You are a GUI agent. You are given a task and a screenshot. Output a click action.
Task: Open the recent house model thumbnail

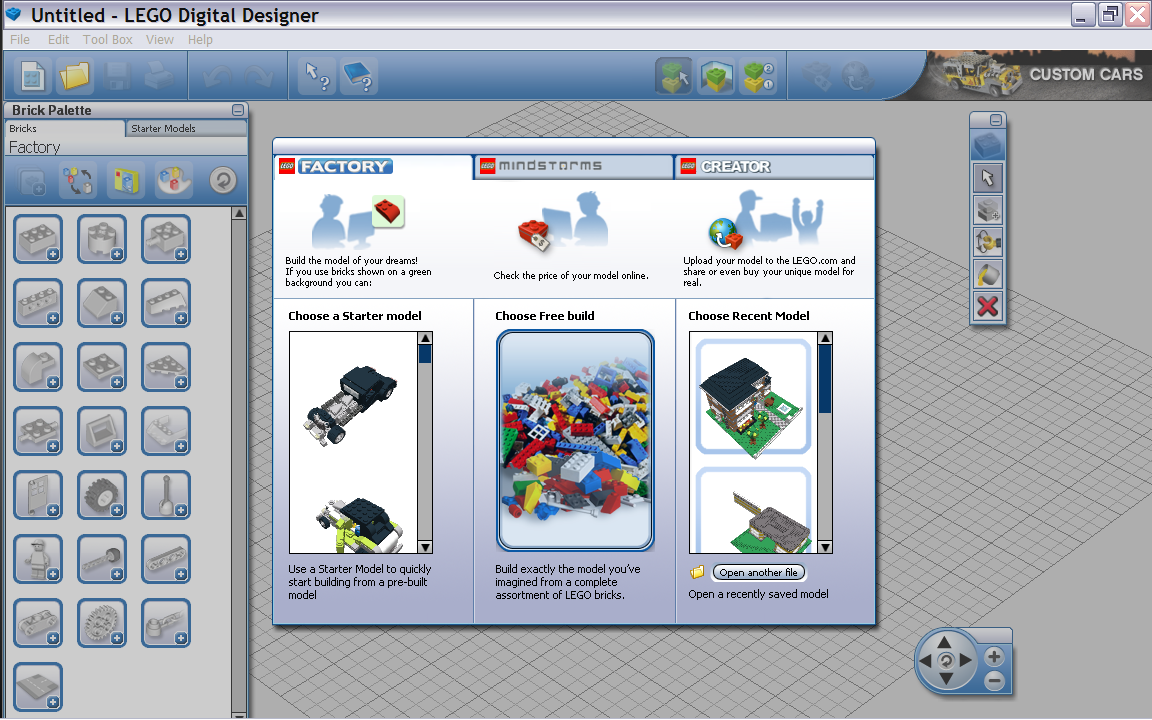(753, 397)
